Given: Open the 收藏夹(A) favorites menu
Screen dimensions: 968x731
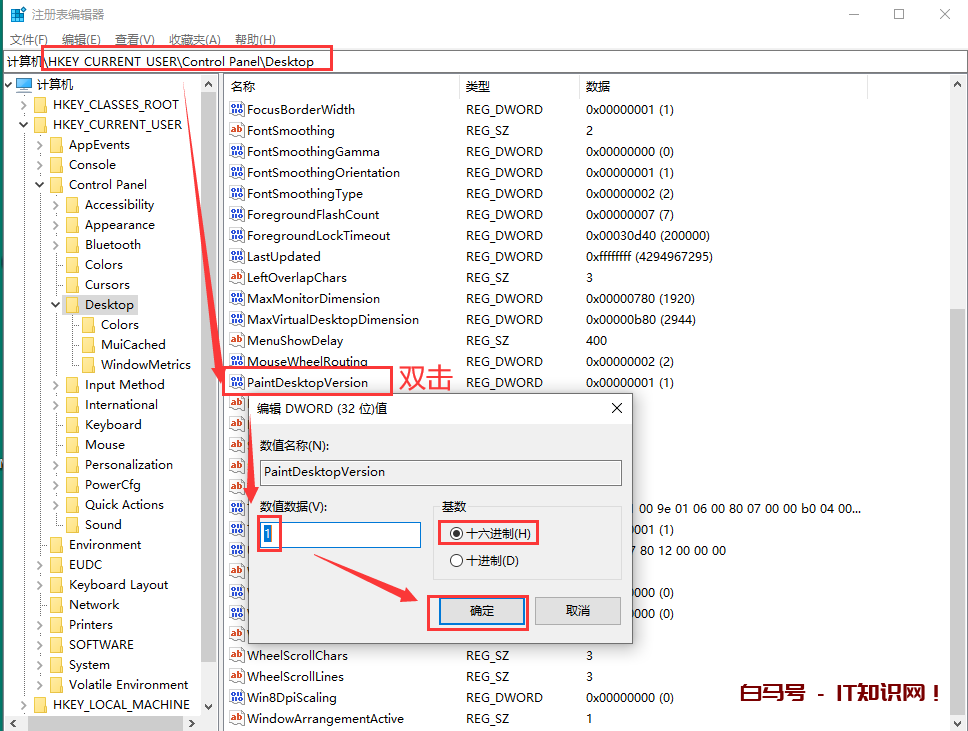Looking at the screenshot, I should [x=194, y=40].
